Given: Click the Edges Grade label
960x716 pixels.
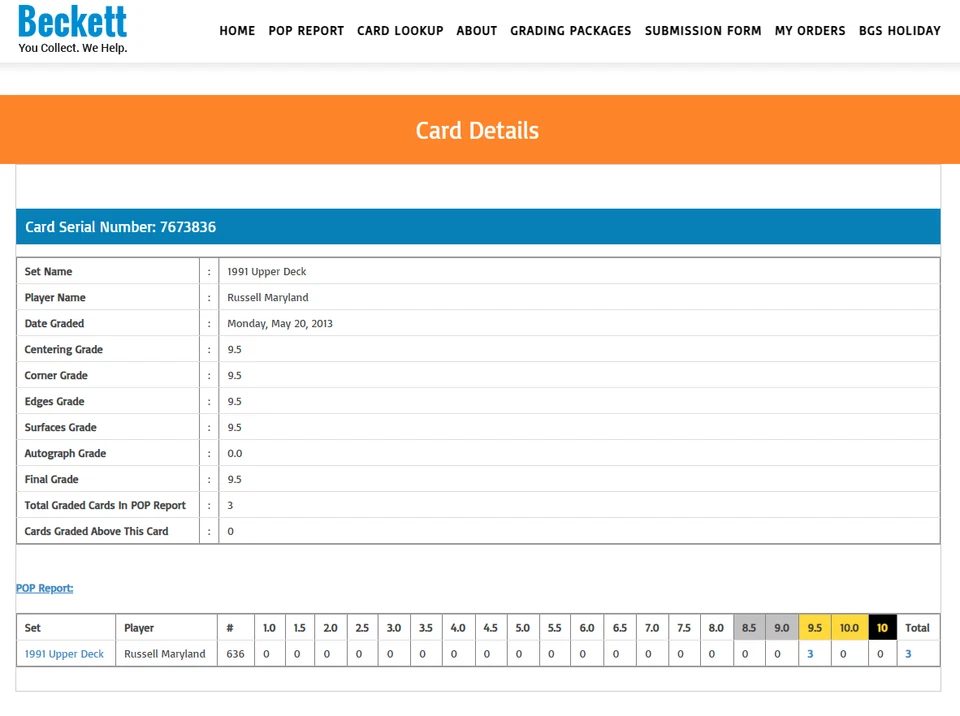Looking at the screenshot, I should tap(54, 401).
